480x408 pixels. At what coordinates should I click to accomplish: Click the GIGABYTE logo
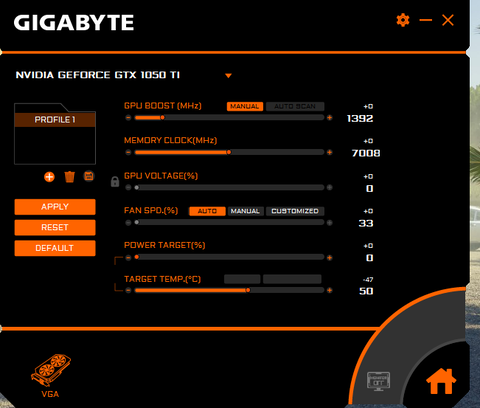click(74, 23)
